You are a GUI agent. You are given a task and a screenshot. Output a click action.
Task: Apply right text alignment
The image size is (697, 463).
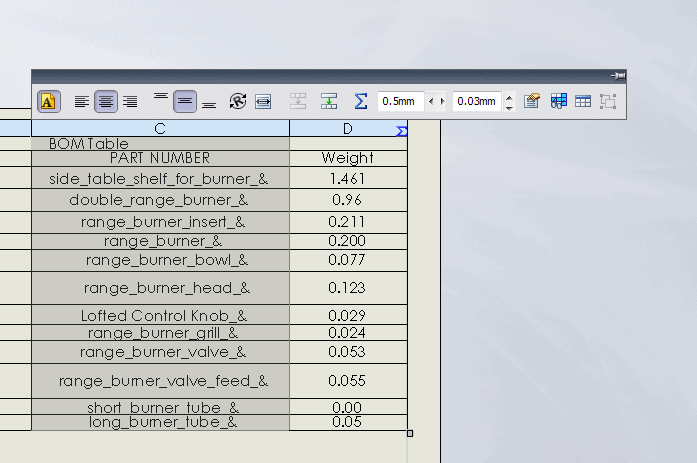click(130, 101)
